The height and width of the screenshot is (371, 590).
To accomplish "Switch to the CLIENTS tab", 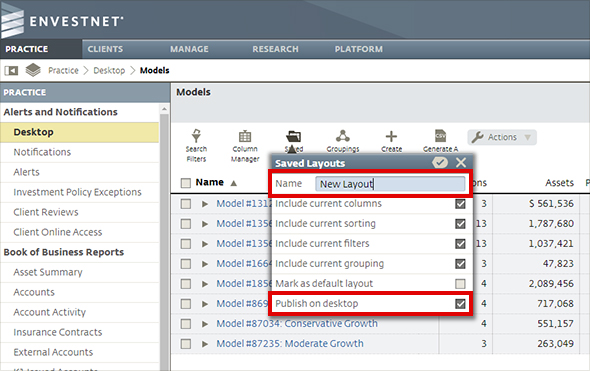I will pos(105,49).
